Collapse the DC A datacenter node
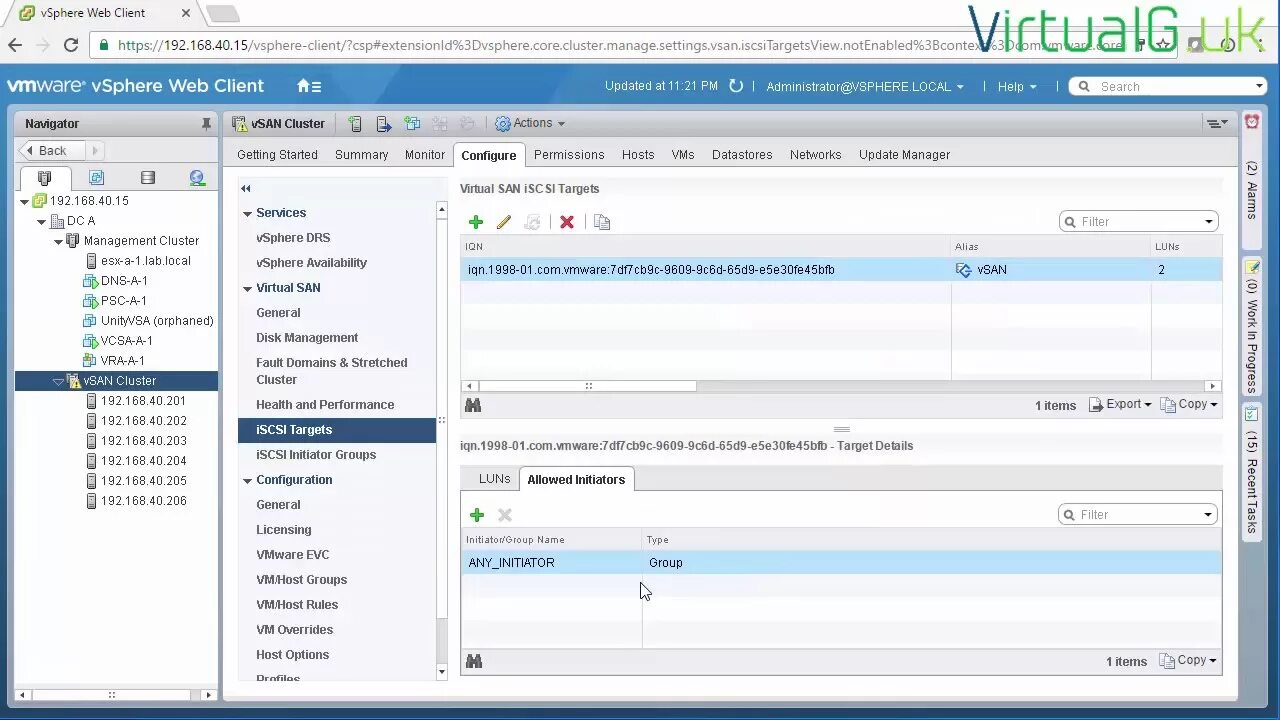Screen dimensions: 1280x720 (x=41, y=221)
